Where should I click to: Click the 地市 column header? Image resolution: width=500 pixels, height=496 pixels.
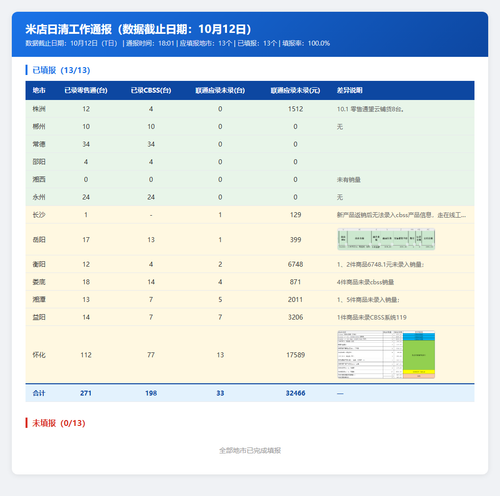pyautogui.click(x=39, y=90)
